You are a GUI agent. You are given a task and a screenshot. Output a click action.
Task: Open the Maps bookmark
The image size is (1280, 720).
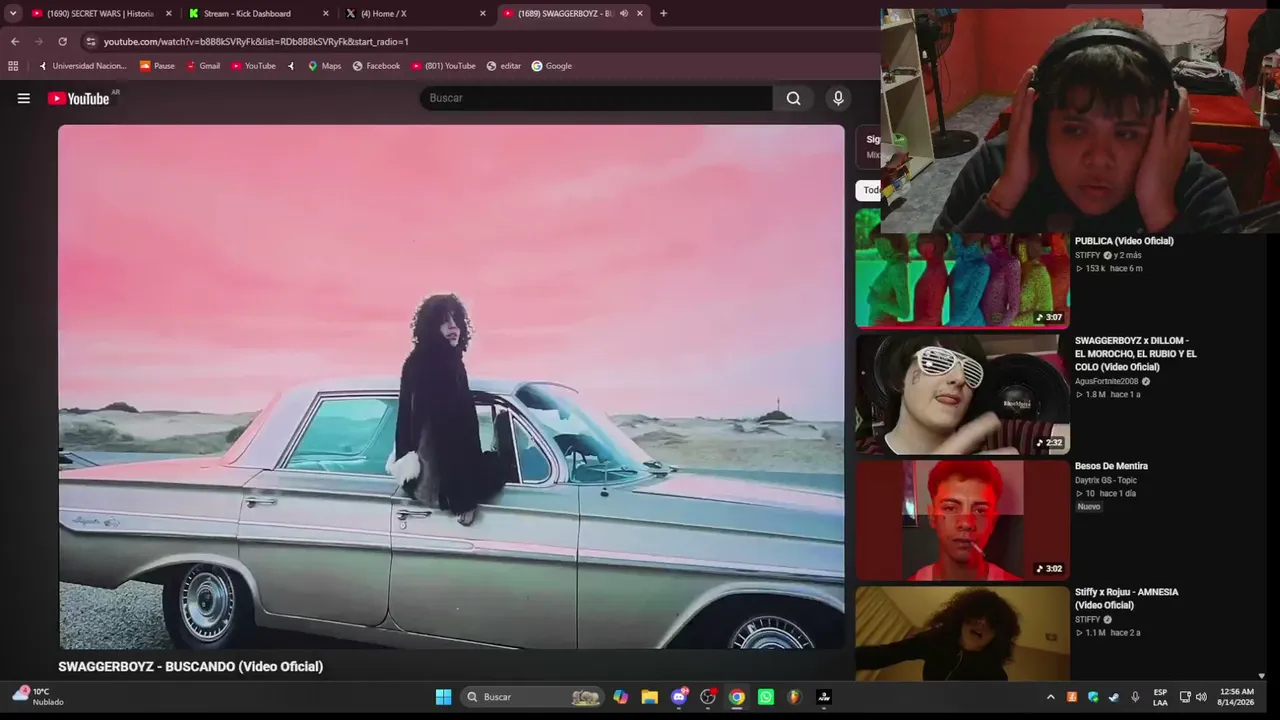coord(324,66)
